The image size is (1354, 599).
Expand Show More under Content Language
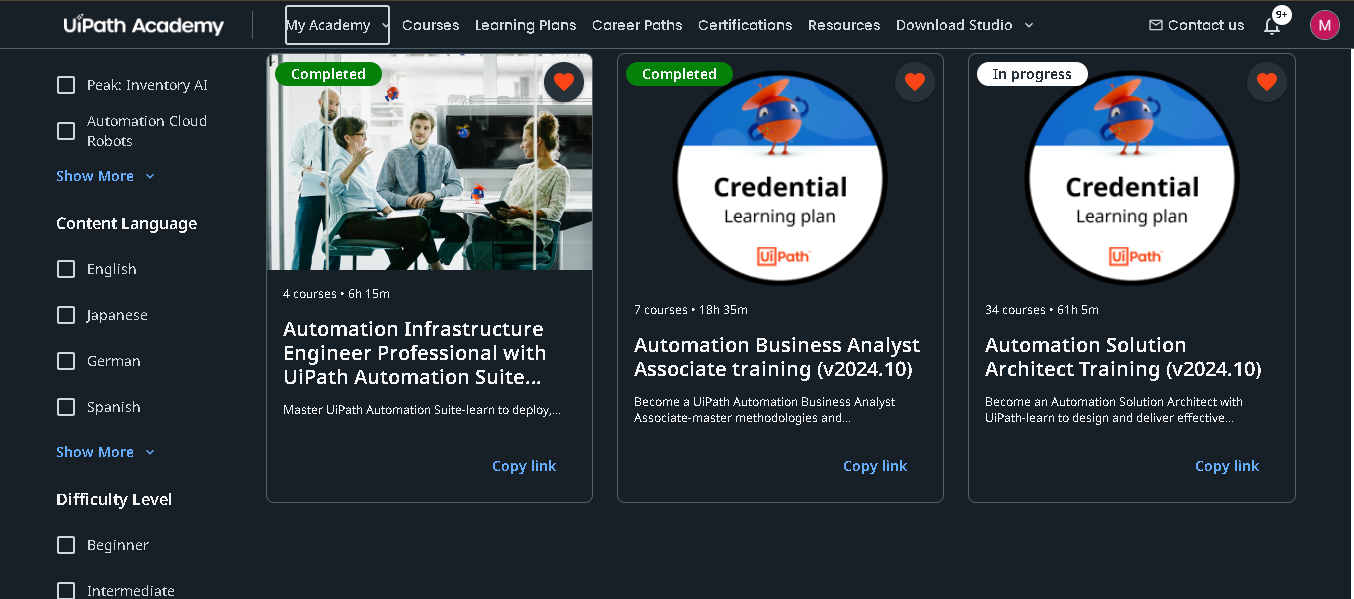point(105,452)
